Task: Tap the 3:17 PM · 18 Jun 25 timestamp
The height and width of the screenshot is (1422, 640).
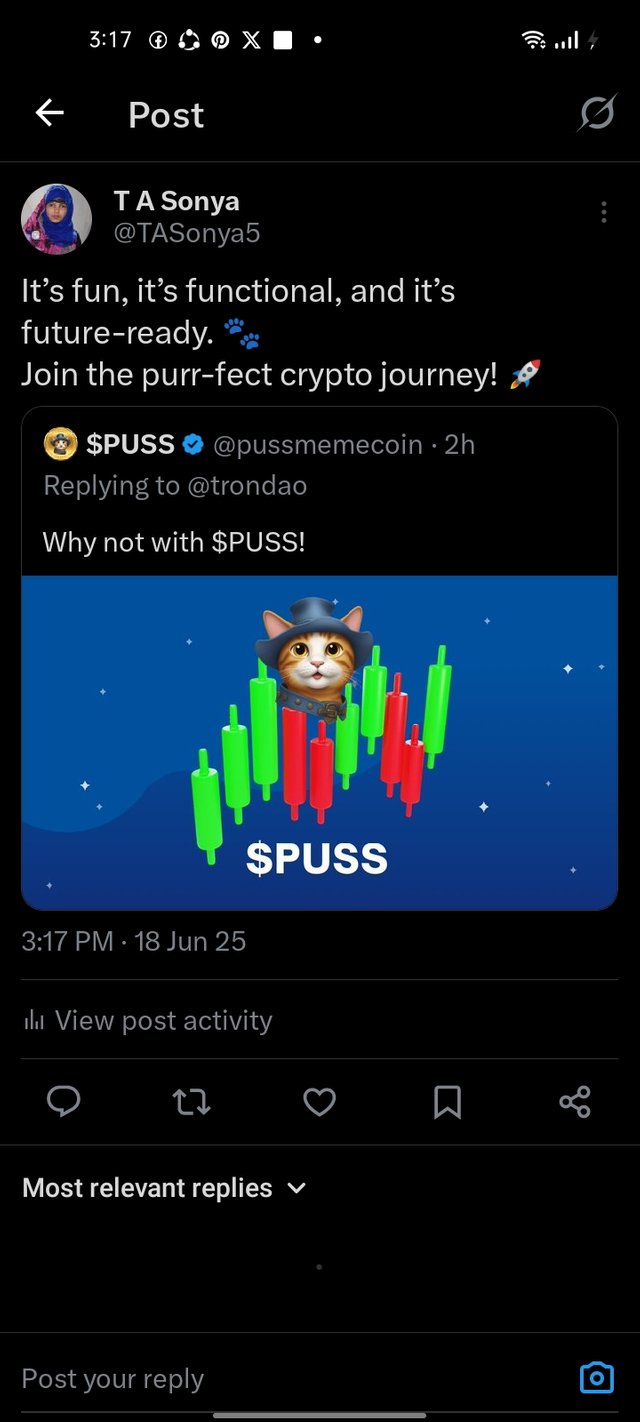Action: 134,941
